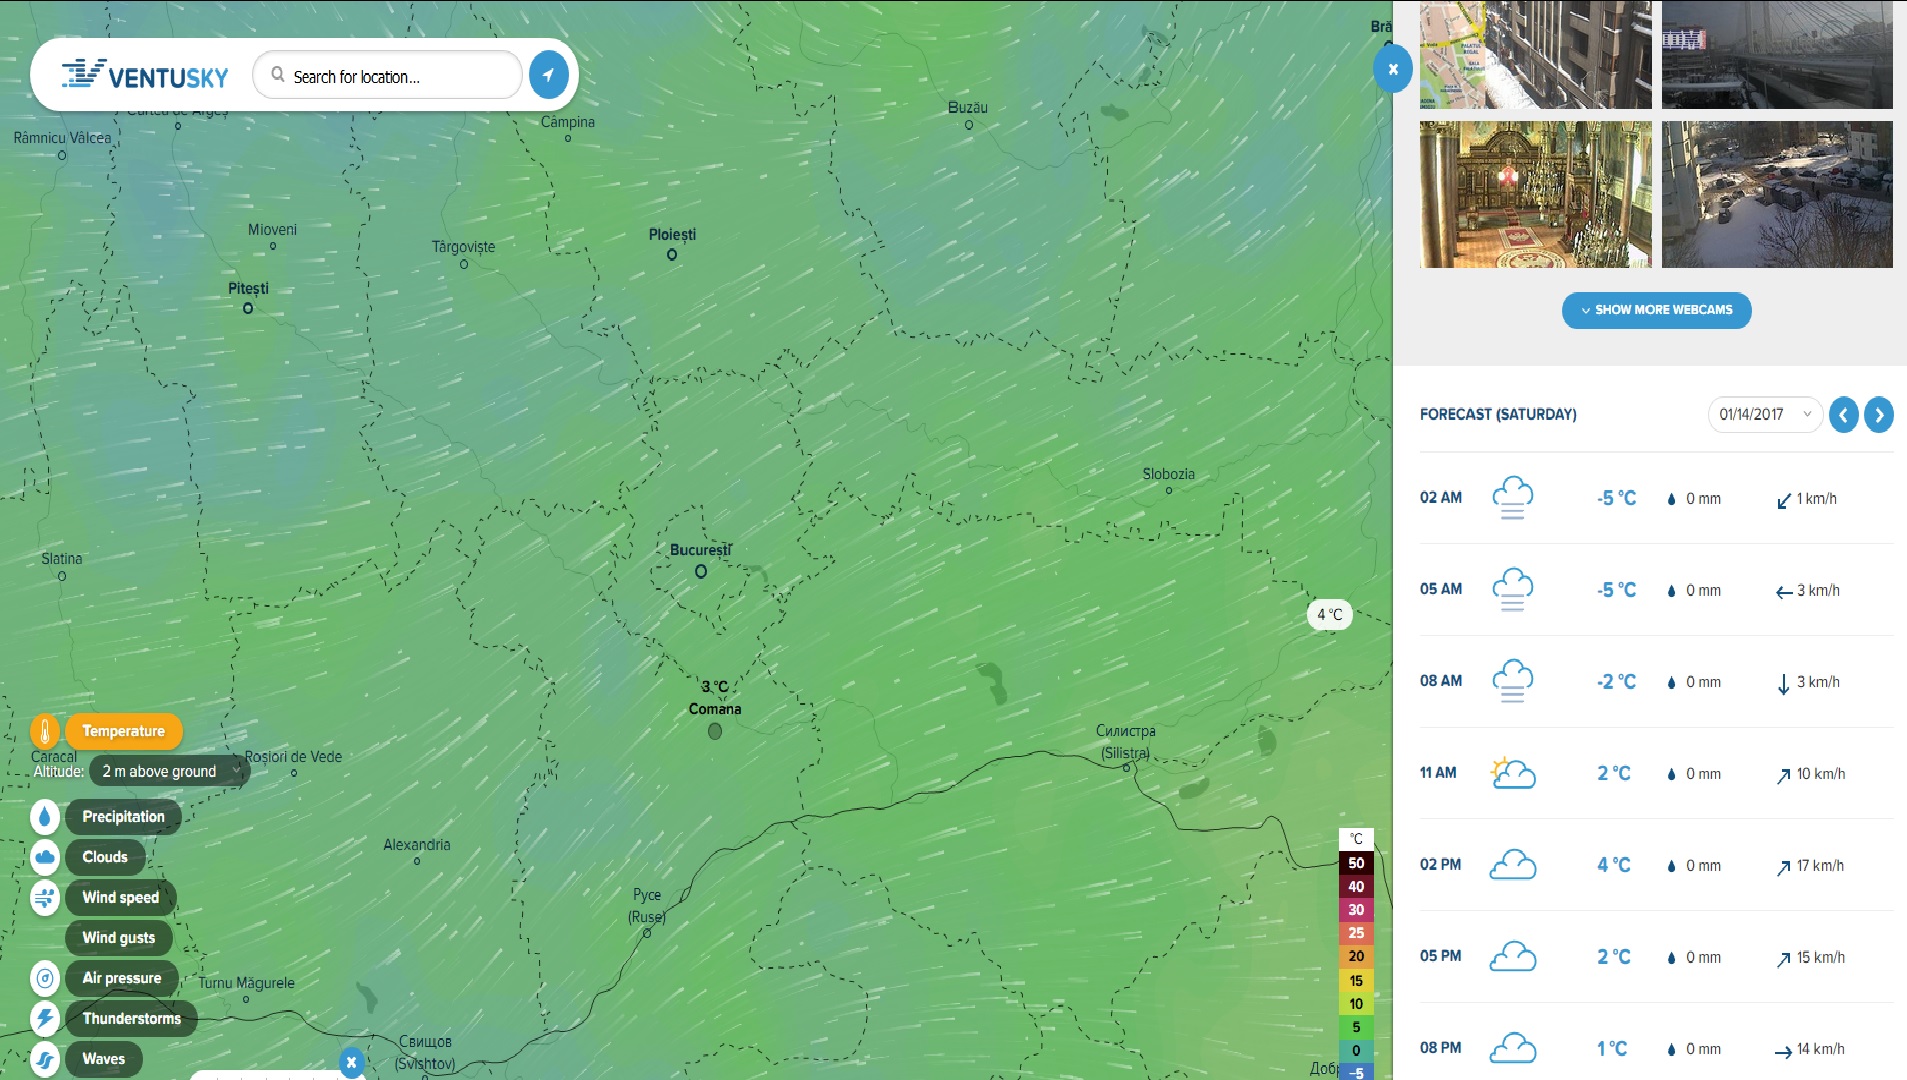Click the Air pressure layer icon
The image size is (1907, 1080).
(x=45, y=978)
